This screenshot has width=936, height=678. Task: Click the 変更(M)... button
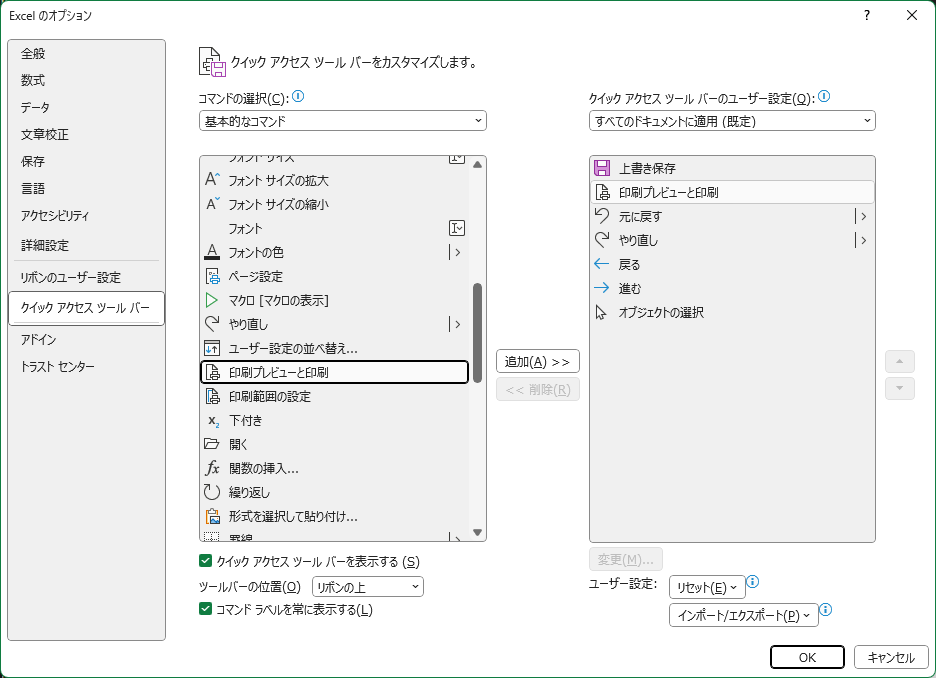(x=626, y=559)
